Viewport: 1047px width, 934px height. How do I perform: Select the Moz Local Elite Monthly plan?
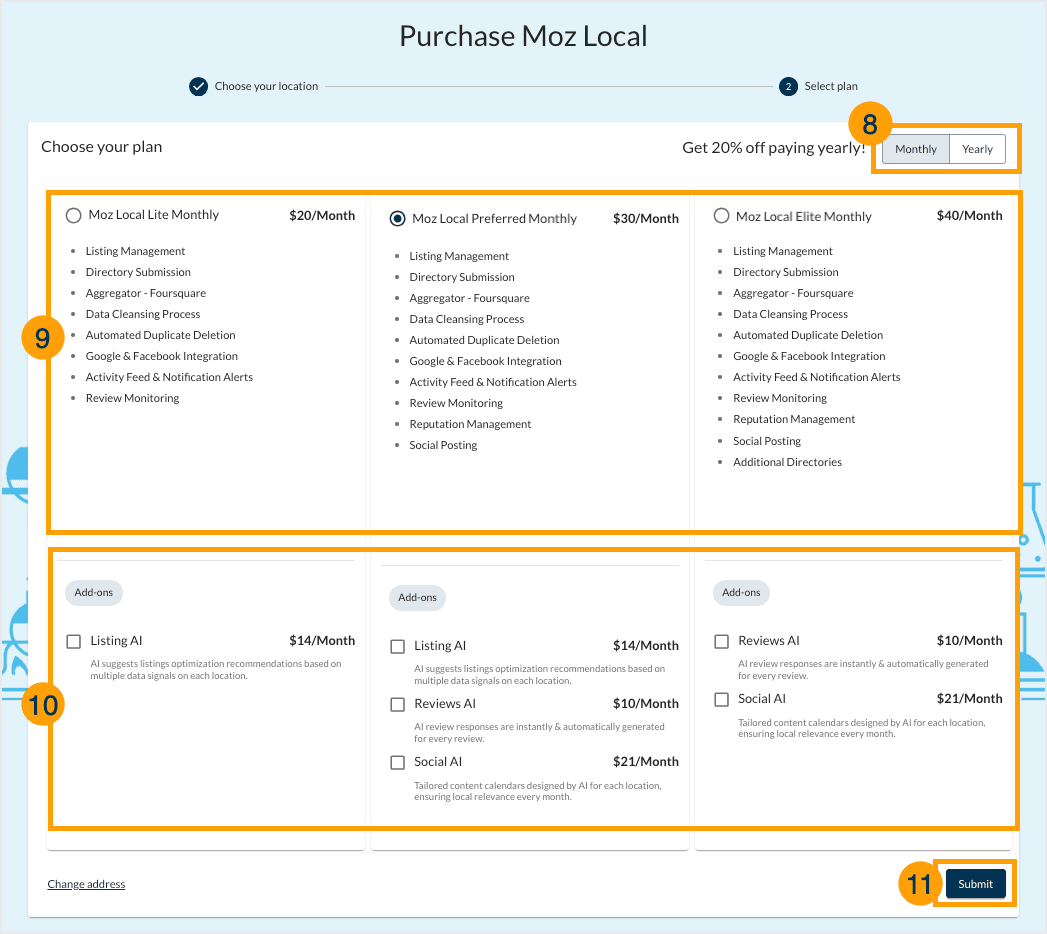(x=721, y=215)
